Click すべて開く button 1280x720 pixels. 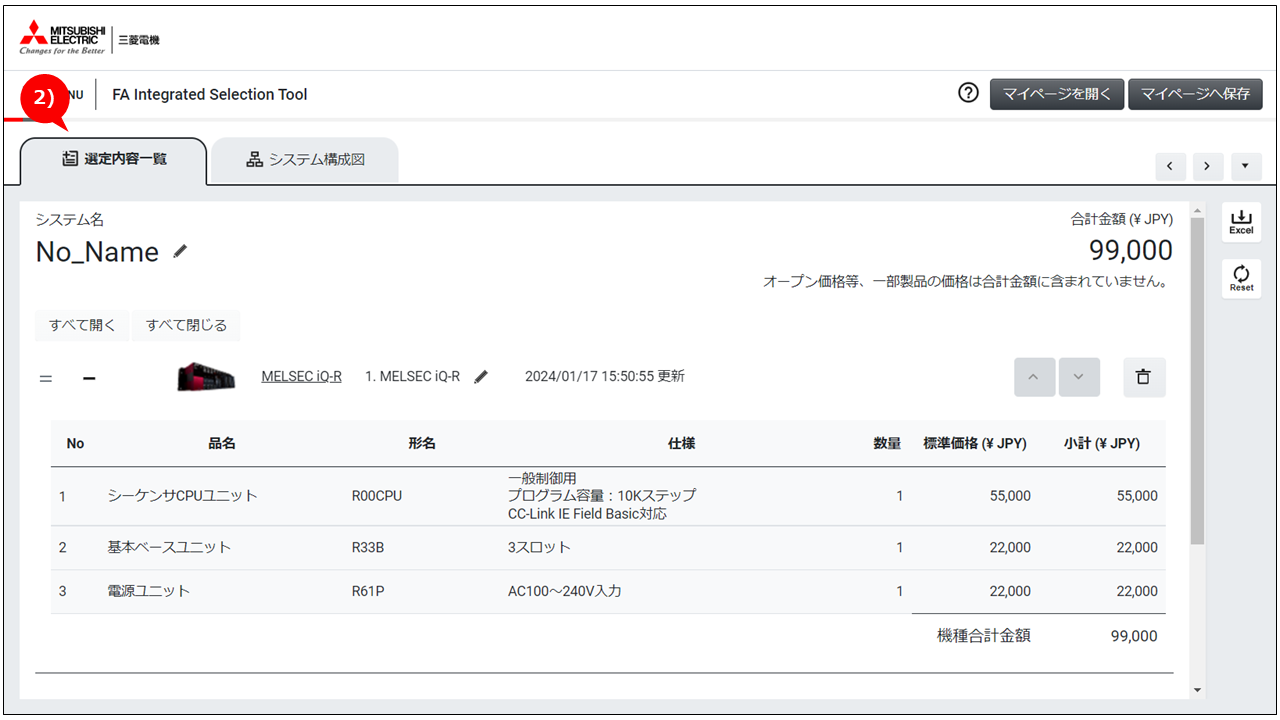[82, 325]
